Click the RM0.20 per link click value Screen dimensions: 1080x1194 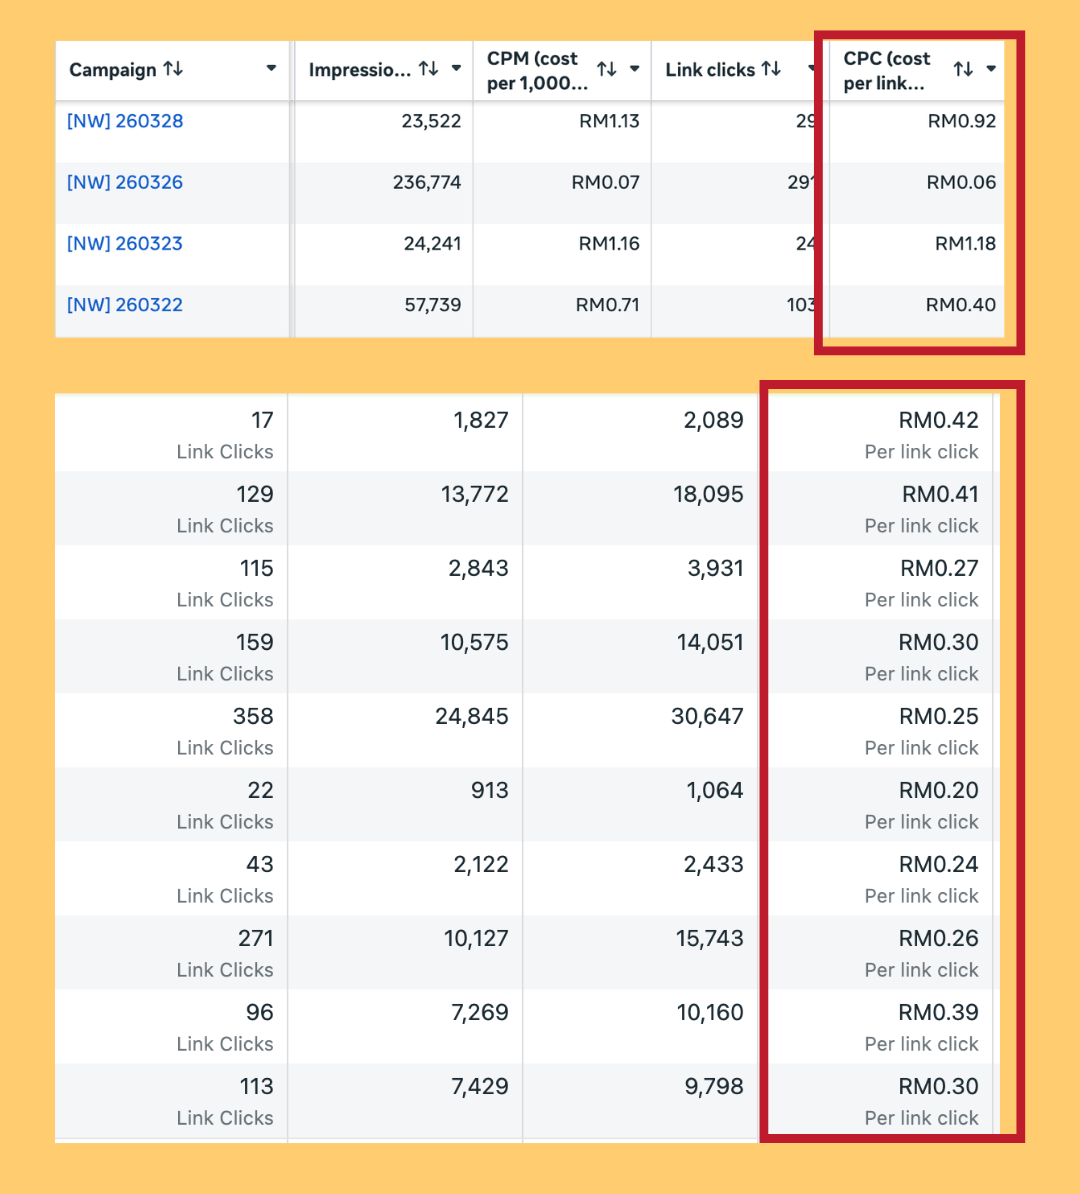coord(938,791)
